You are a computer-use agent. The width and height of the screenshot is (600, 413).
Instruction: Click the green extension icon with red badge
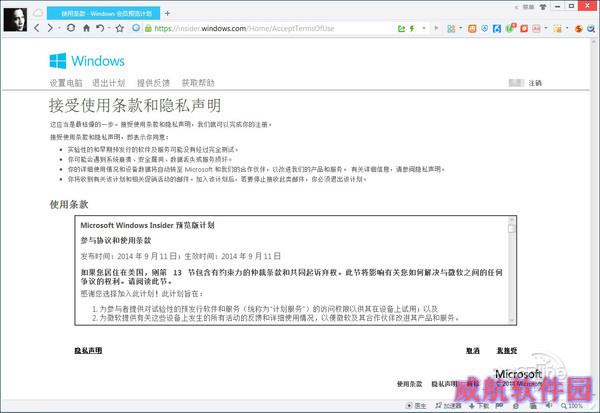[511, 28]
